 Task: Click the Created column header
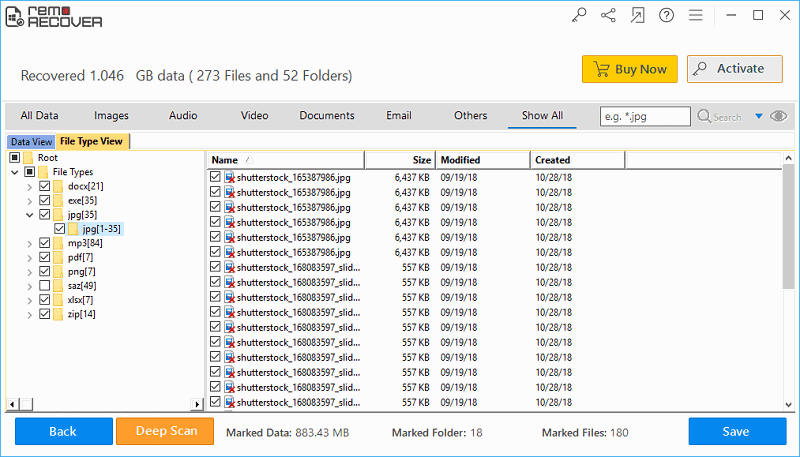tap(578, 160)
